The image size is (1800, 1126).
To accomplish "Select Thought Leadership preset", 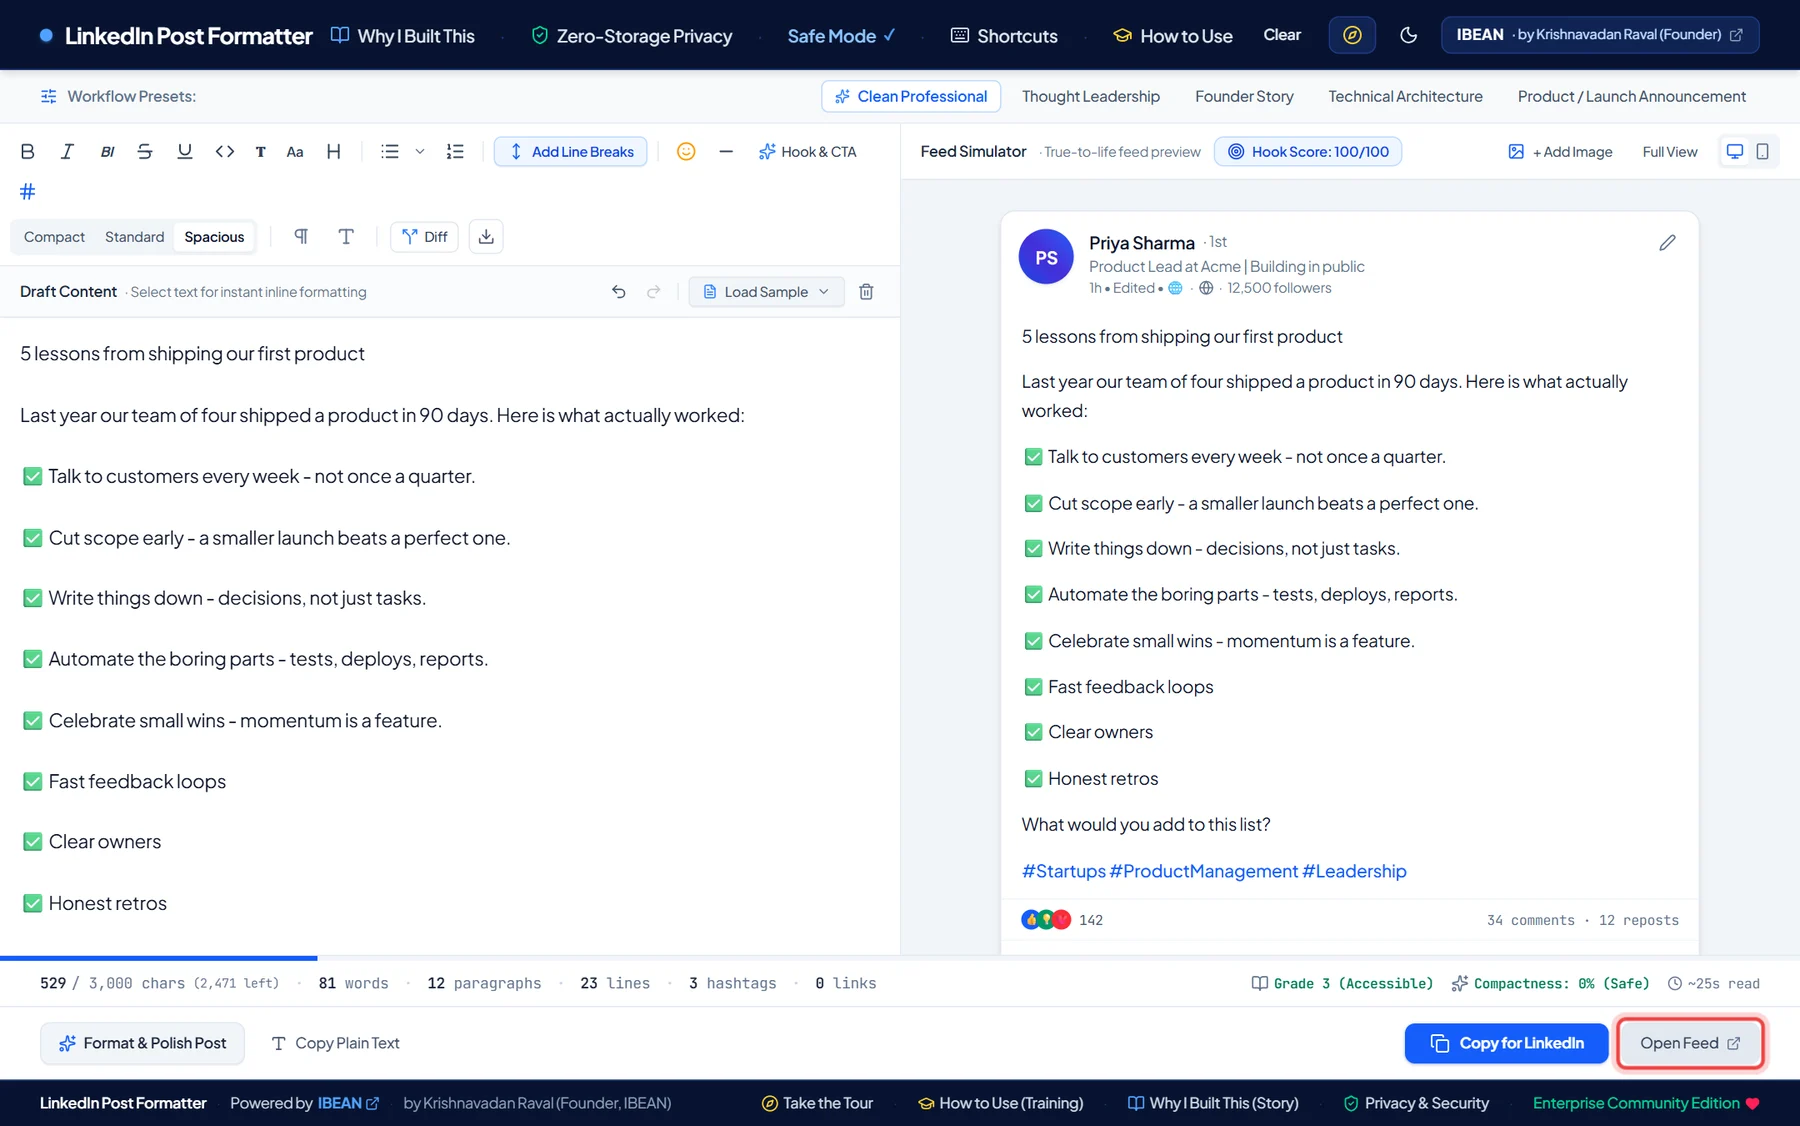I will (1091, 97).
